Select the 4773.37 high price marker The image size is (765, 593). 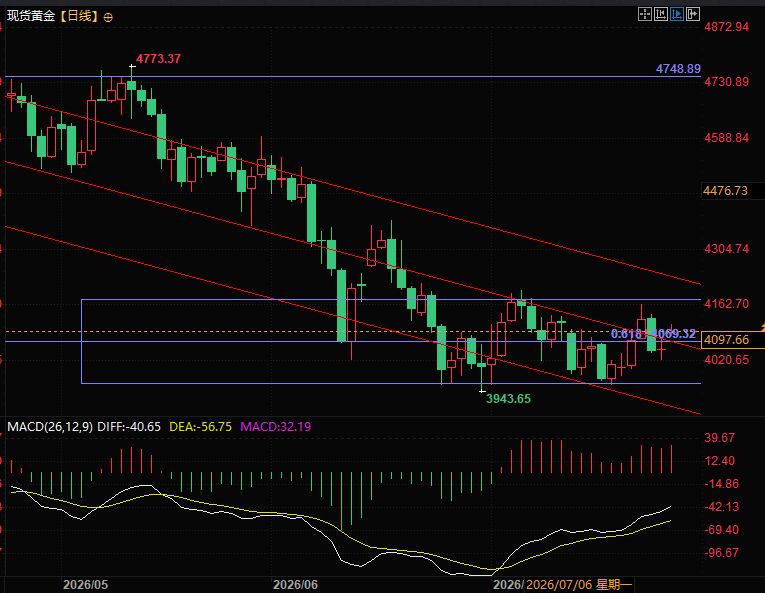159,59
